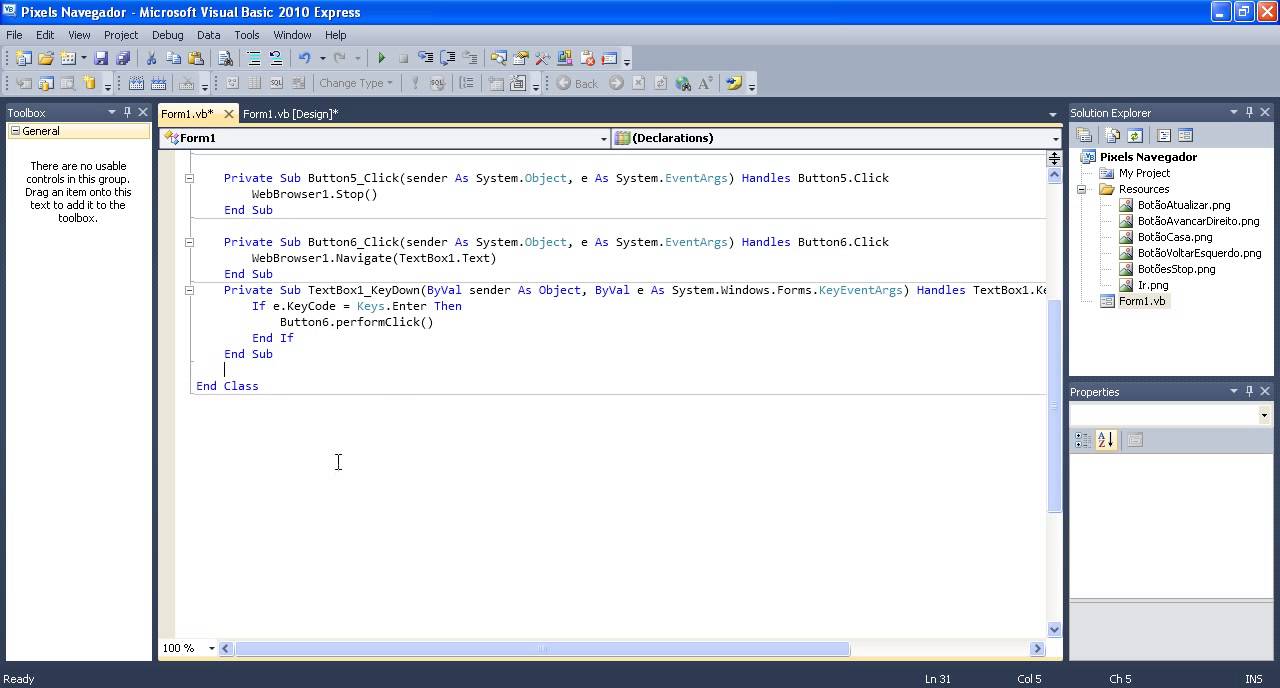Click the editor split bar handle
The height and width of the screenshot is (688, 1280).
(1054, 158)
